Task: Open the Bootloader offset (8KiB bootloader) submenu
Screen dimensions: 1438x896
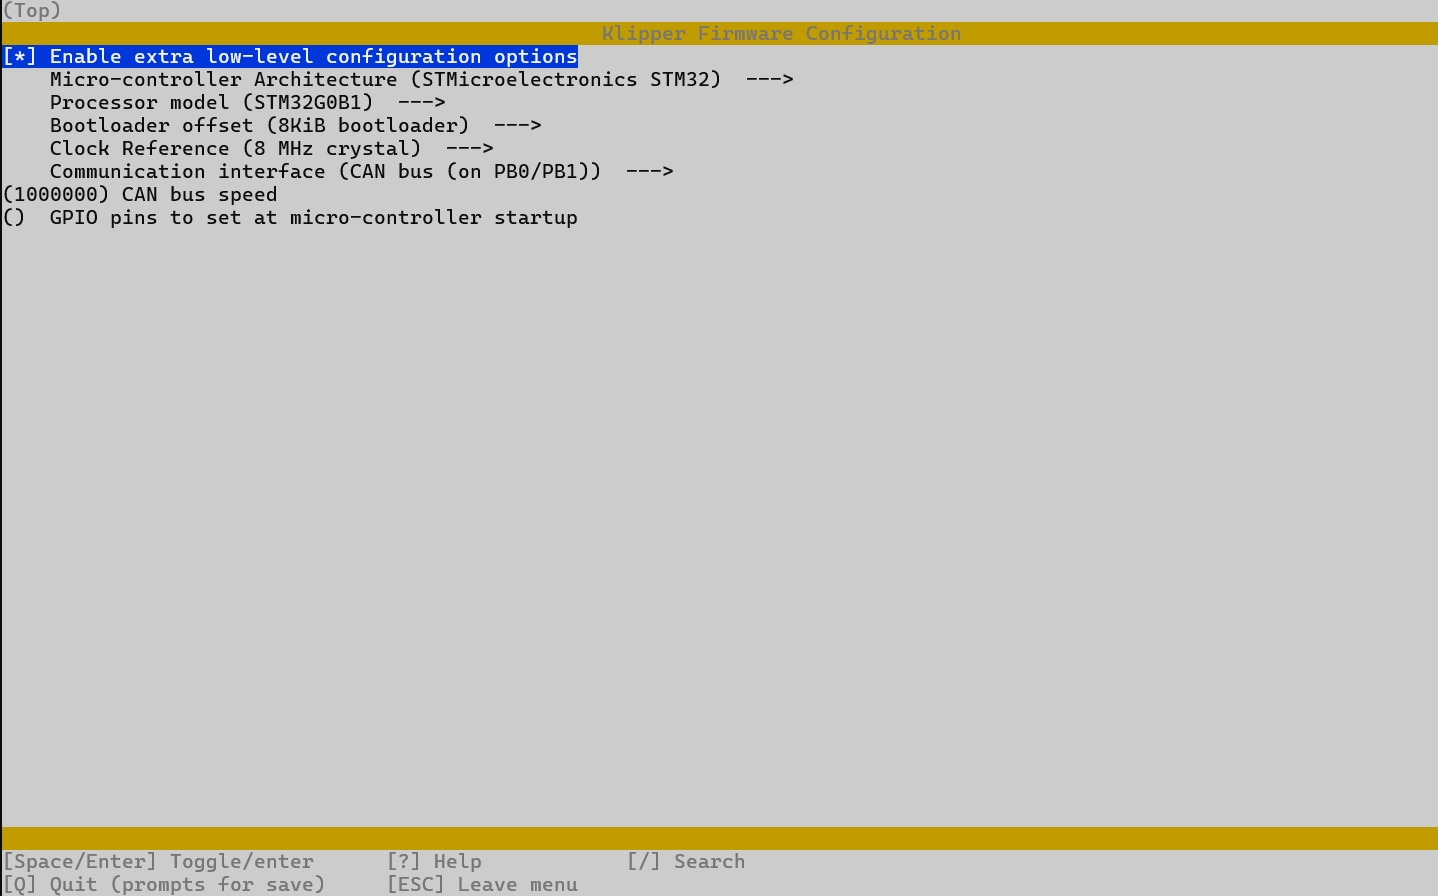Action: click(296, 126)
